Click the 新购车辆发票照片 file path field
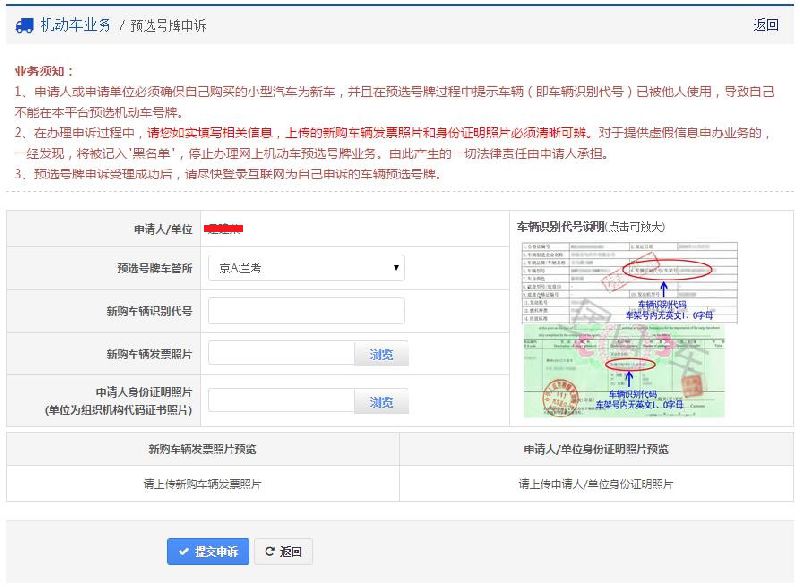 (x=281, y=354)
